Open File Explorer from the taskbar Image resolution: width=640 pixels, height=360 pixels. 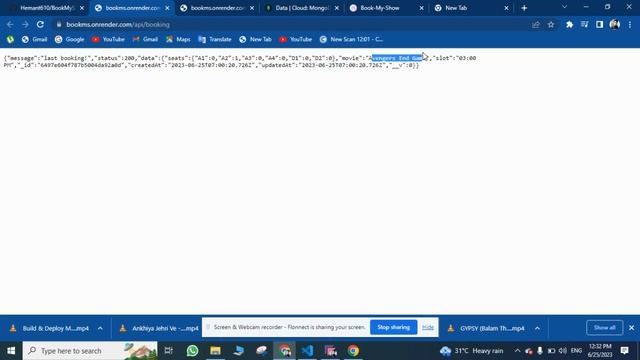[215, 351]
